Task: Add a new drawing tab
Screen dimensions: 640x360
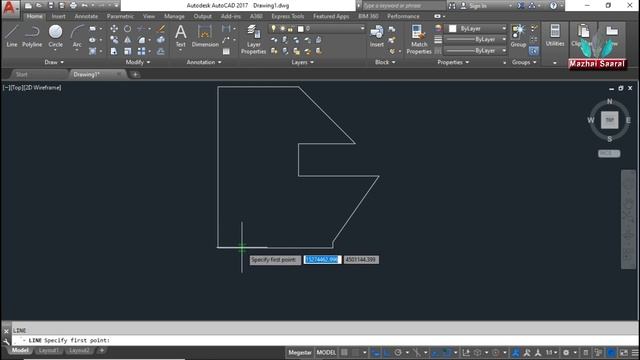Action: coord(135,74)
